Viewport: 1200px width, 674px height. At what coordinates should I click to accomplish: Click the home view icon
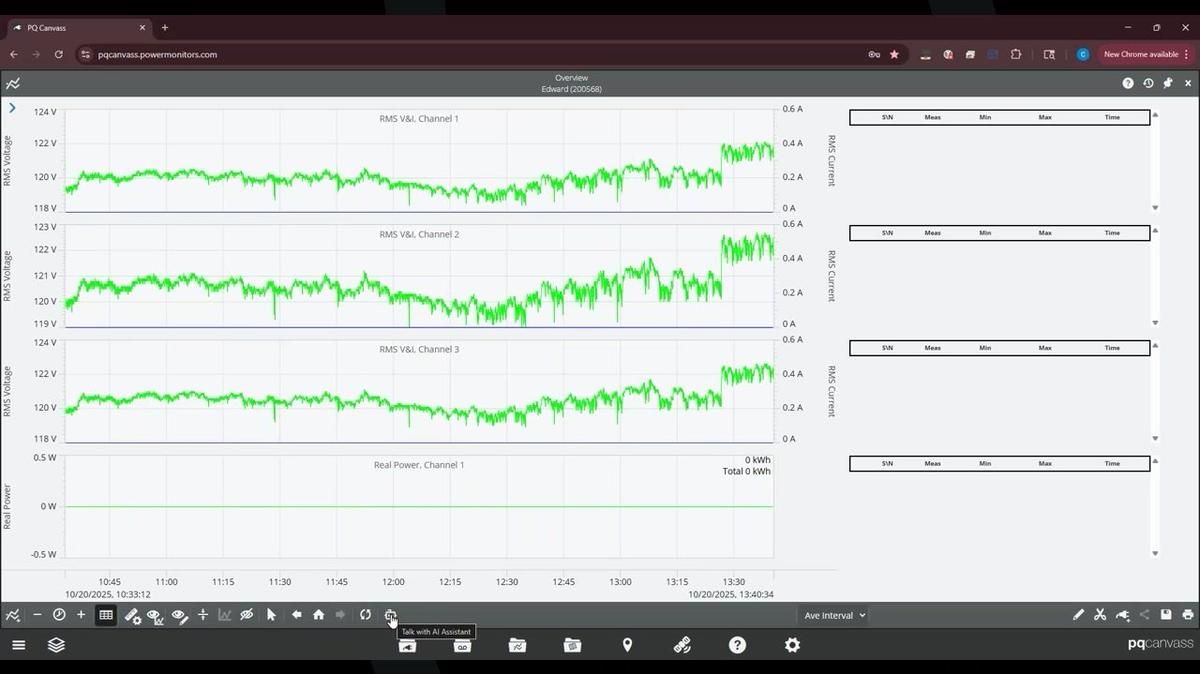[x=318, y=615]
